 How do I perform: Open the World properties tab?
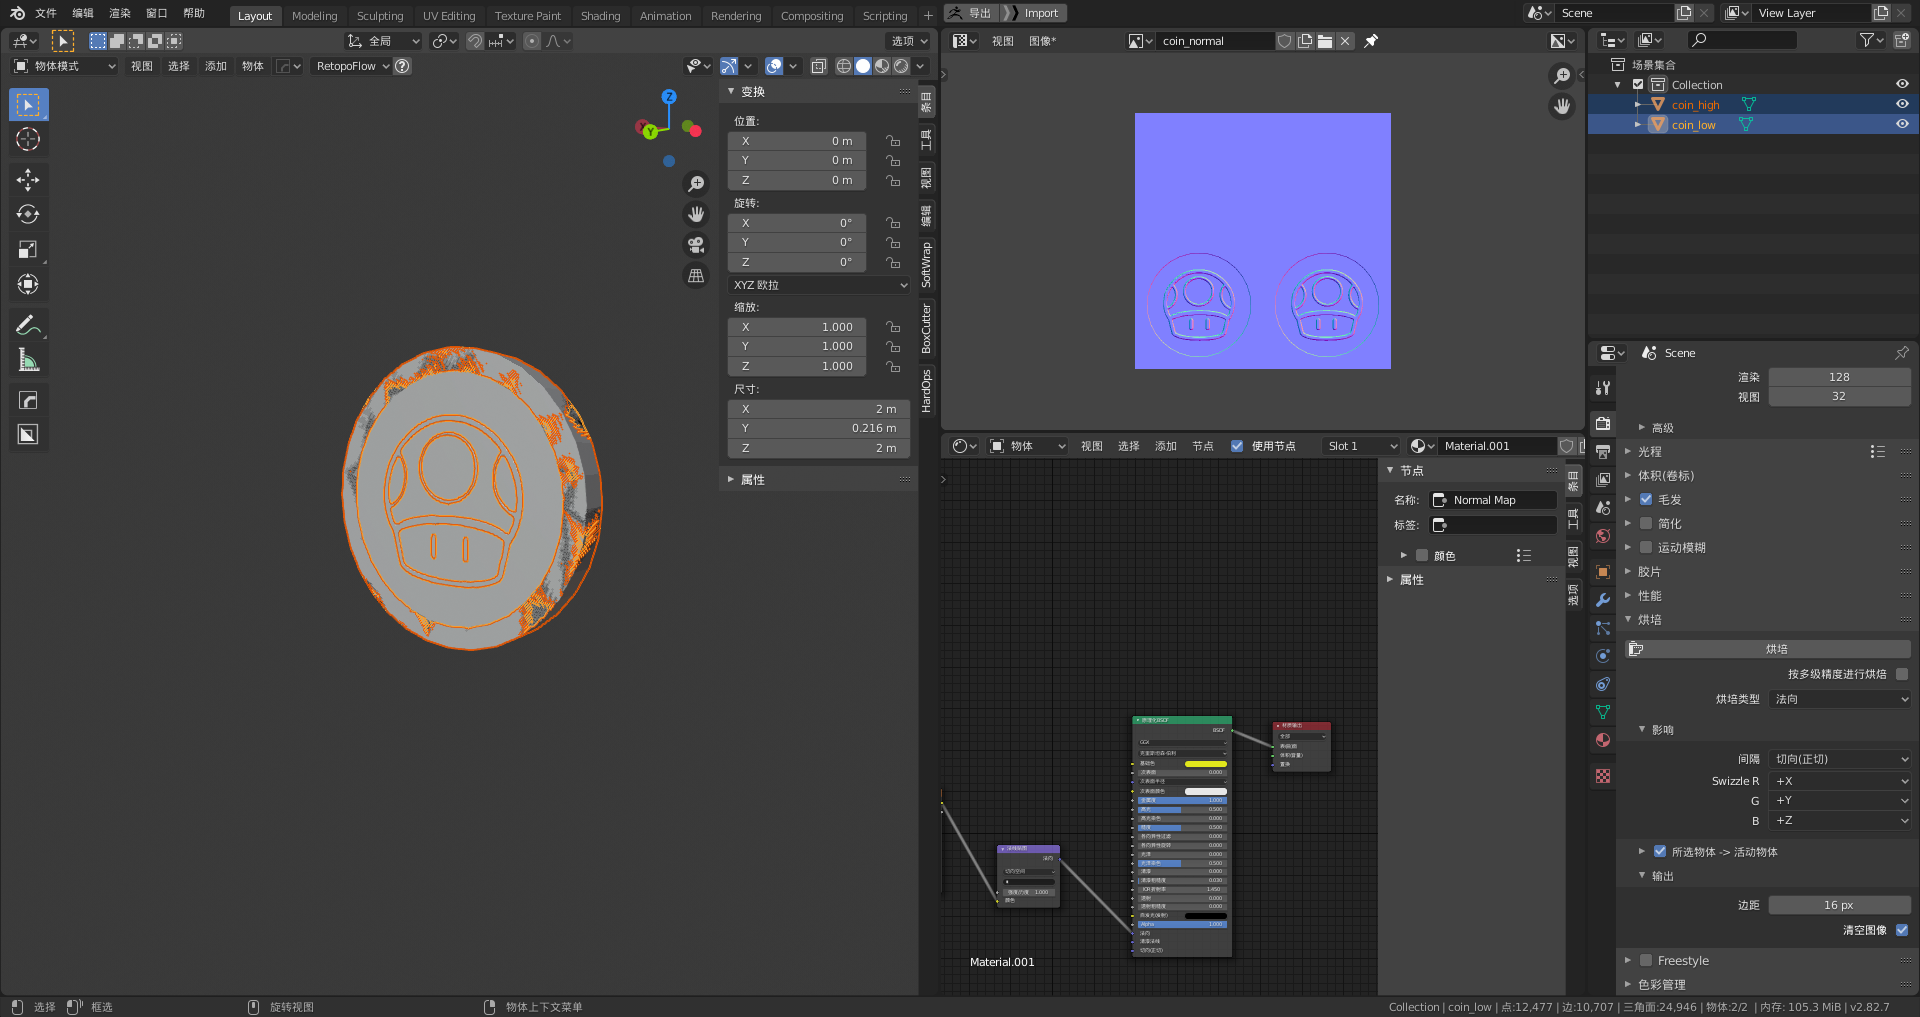click(1603, 536)
